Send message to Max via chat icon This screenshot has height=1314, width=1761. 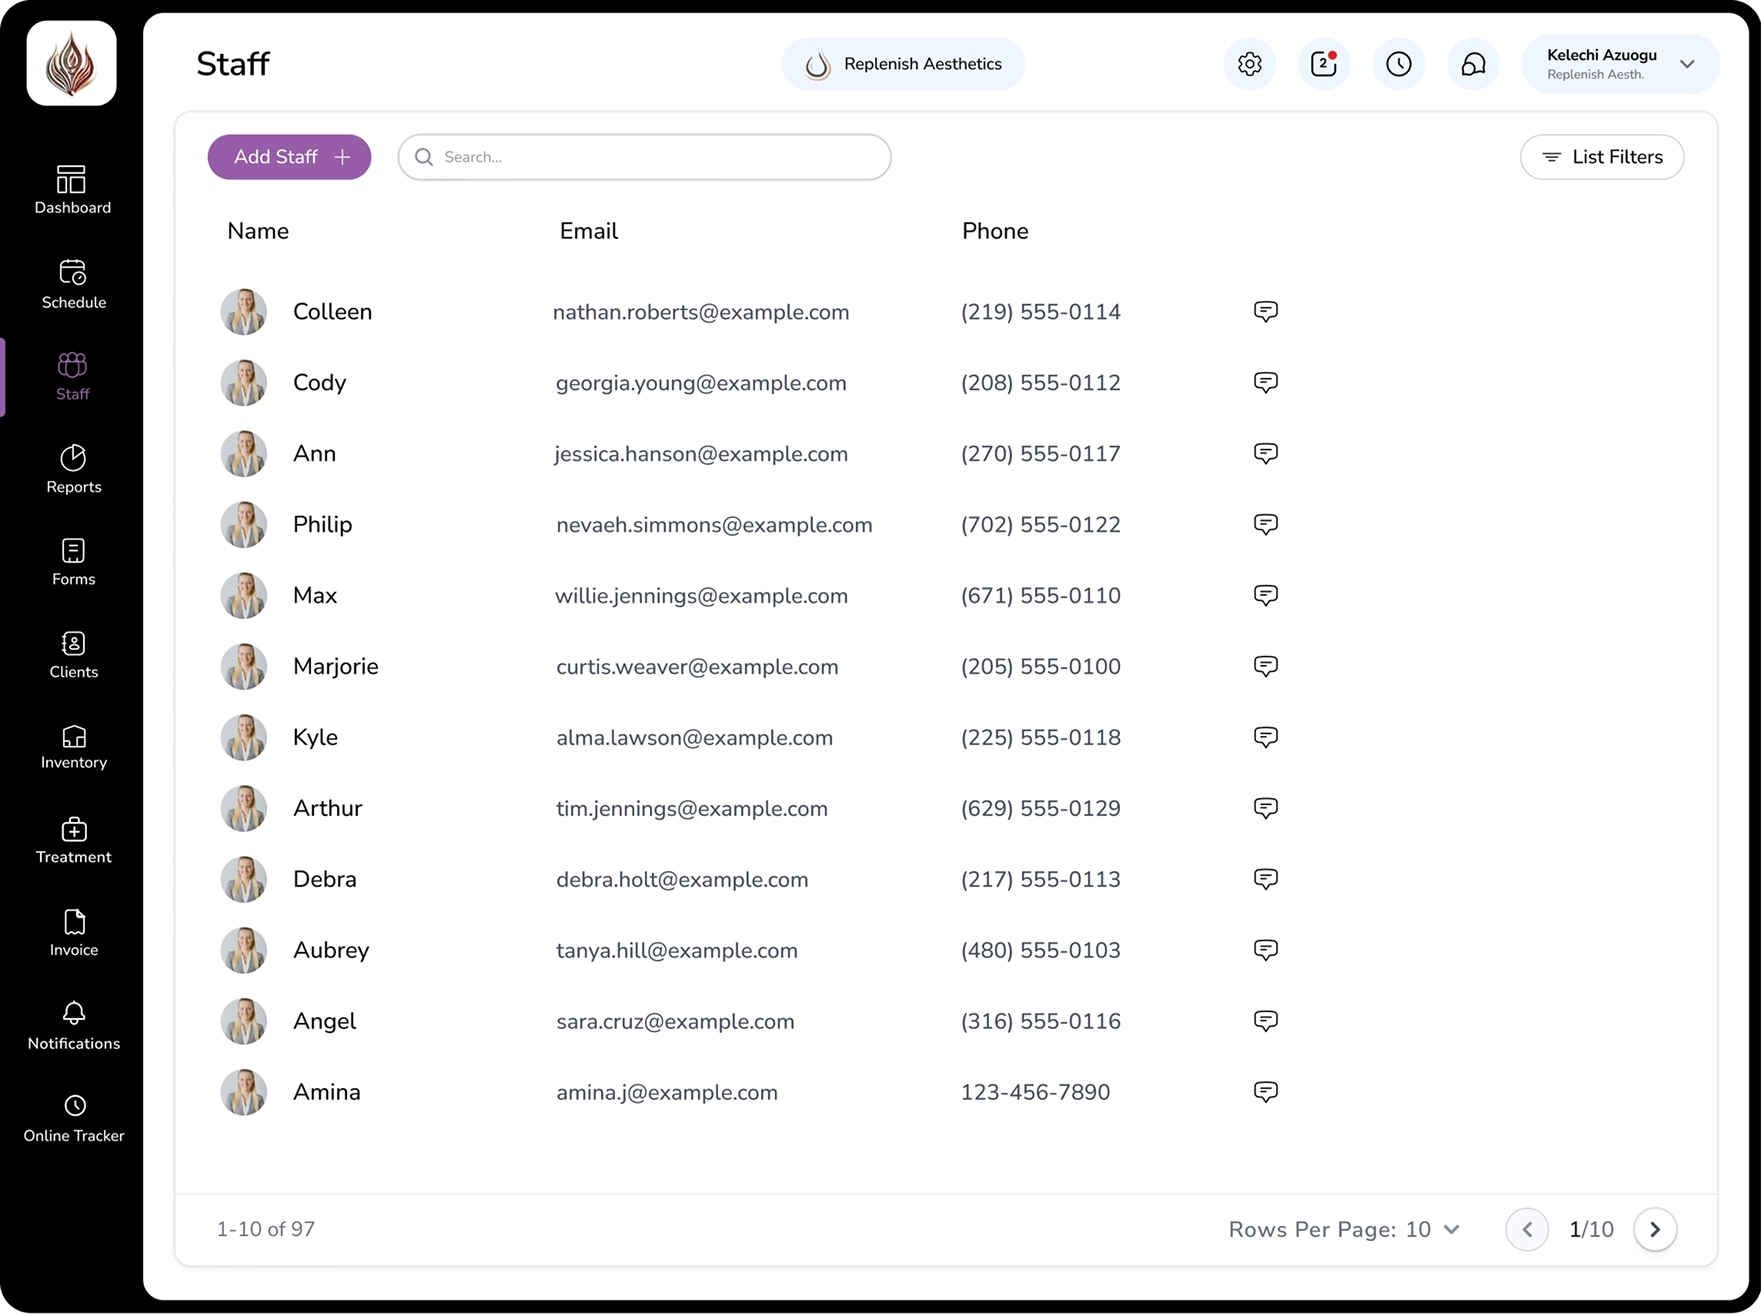1265,595
